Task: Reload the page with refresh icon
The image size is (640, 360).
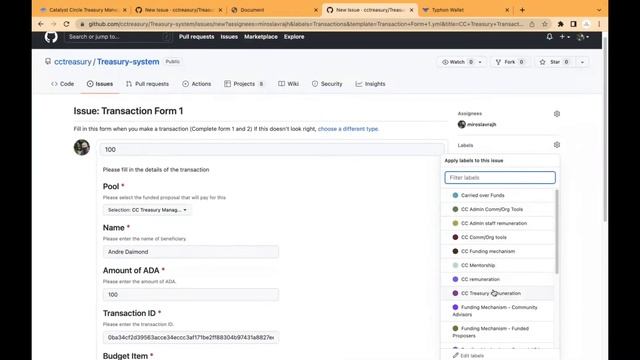Action: pos(67,24)
